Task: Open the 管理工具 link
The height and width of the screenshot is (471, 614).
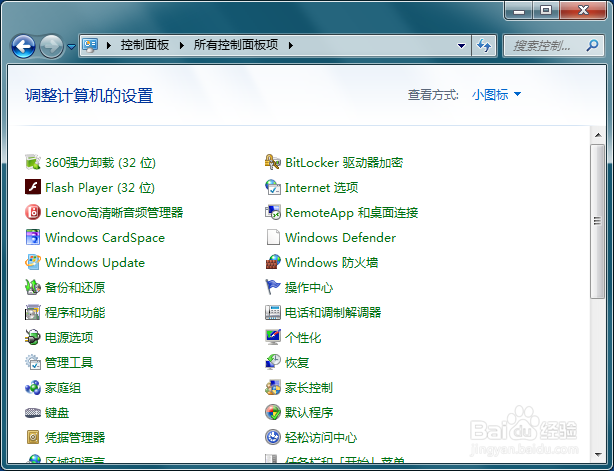Action: click(69, 363)
